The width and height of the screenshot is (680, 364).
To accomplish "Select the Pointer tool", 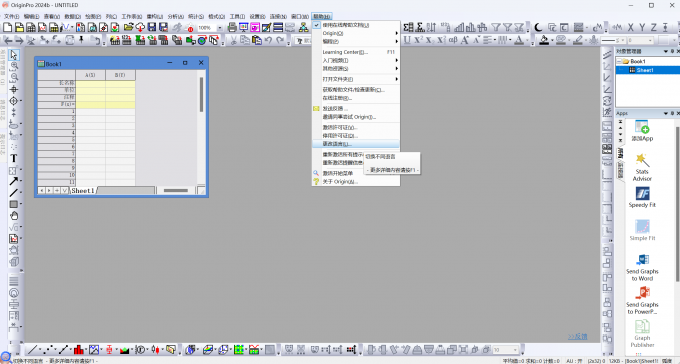I will pos(13,55).
